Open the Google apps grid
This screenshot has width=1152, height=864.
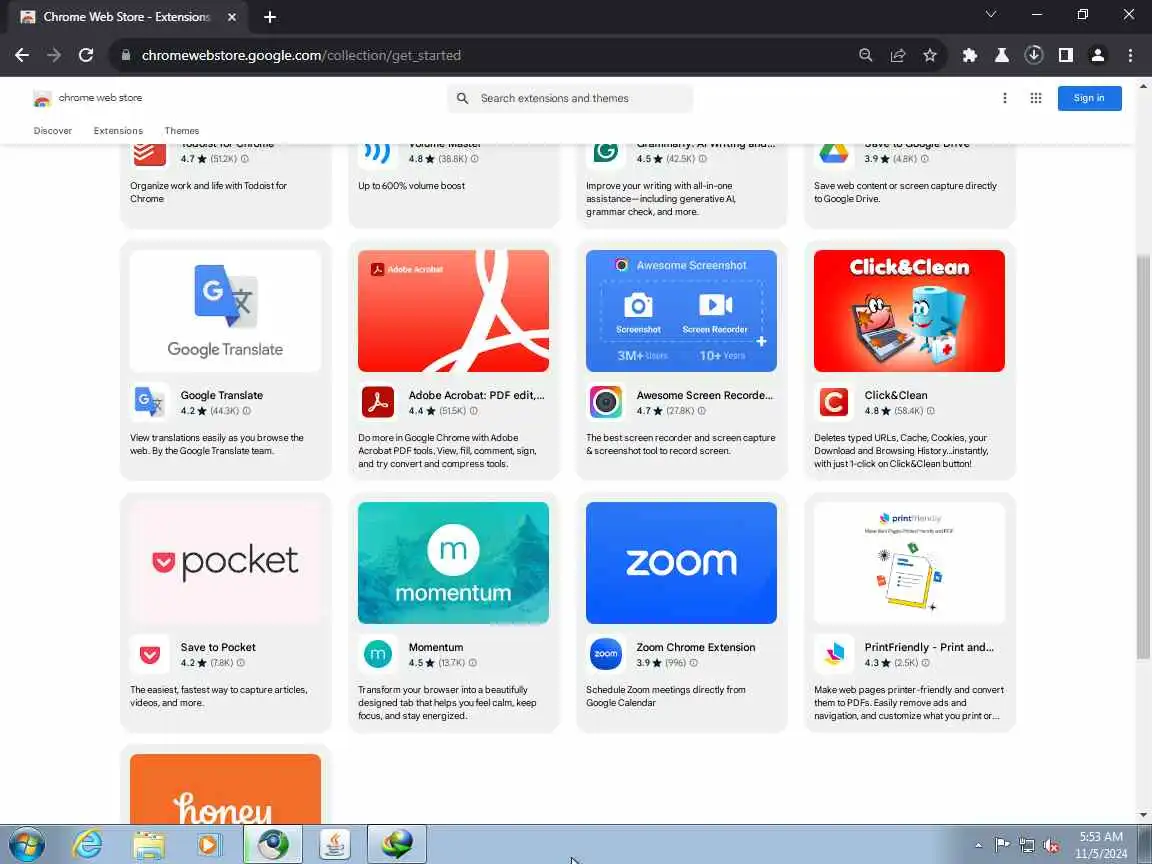coord(1036,98)
